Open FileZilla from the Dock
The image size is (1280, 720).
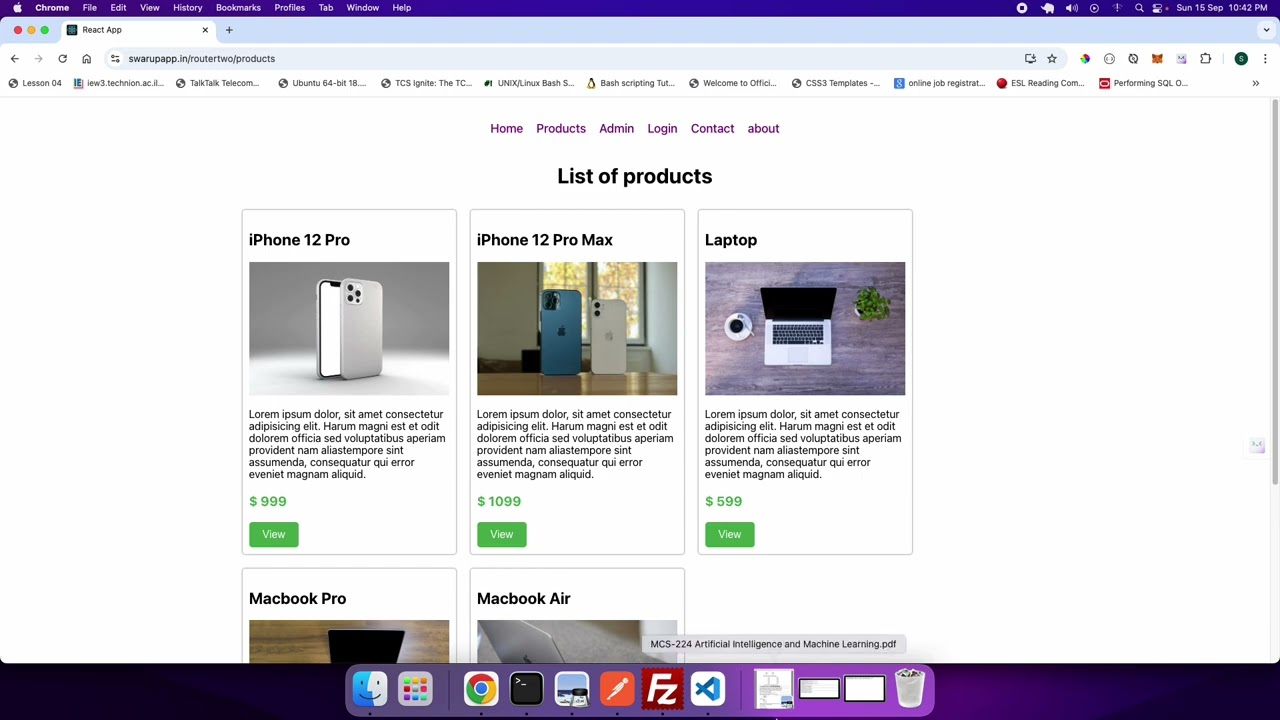click(x=663, y=689)
